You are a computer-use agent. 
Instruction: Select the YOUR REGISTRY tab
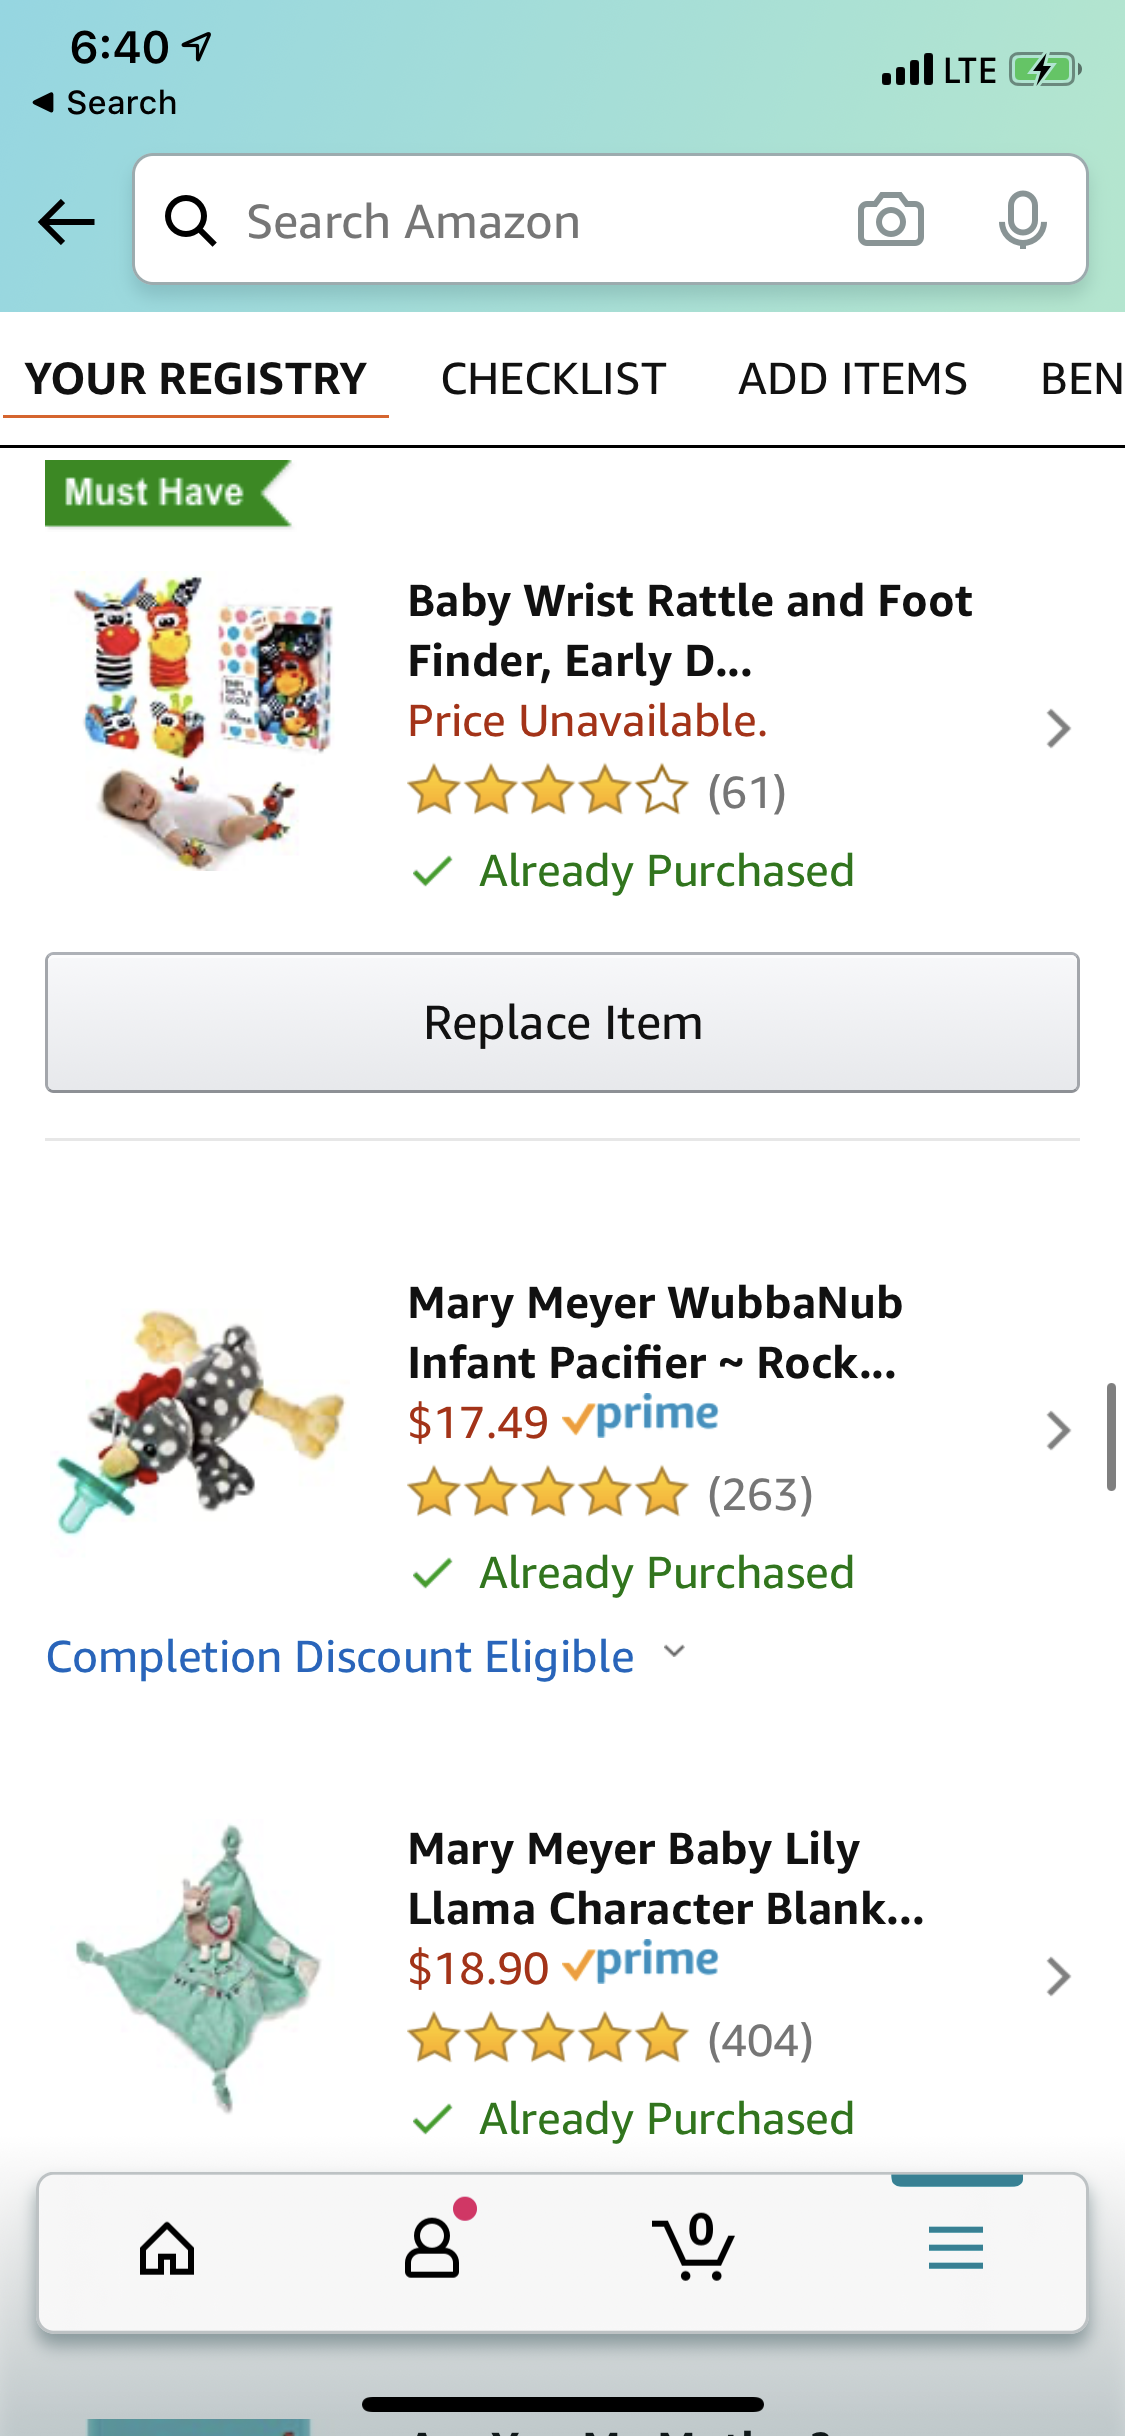click(196, 380)
